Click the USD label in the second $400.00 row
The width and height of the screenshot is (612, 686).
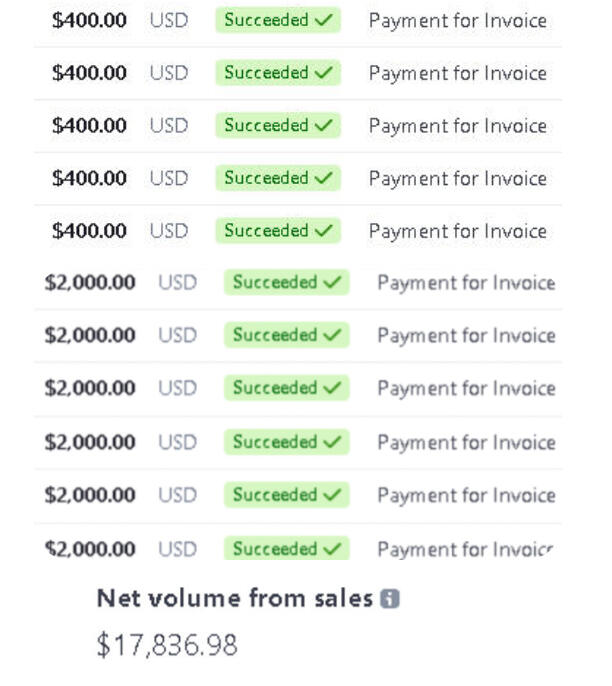point(168,73)
